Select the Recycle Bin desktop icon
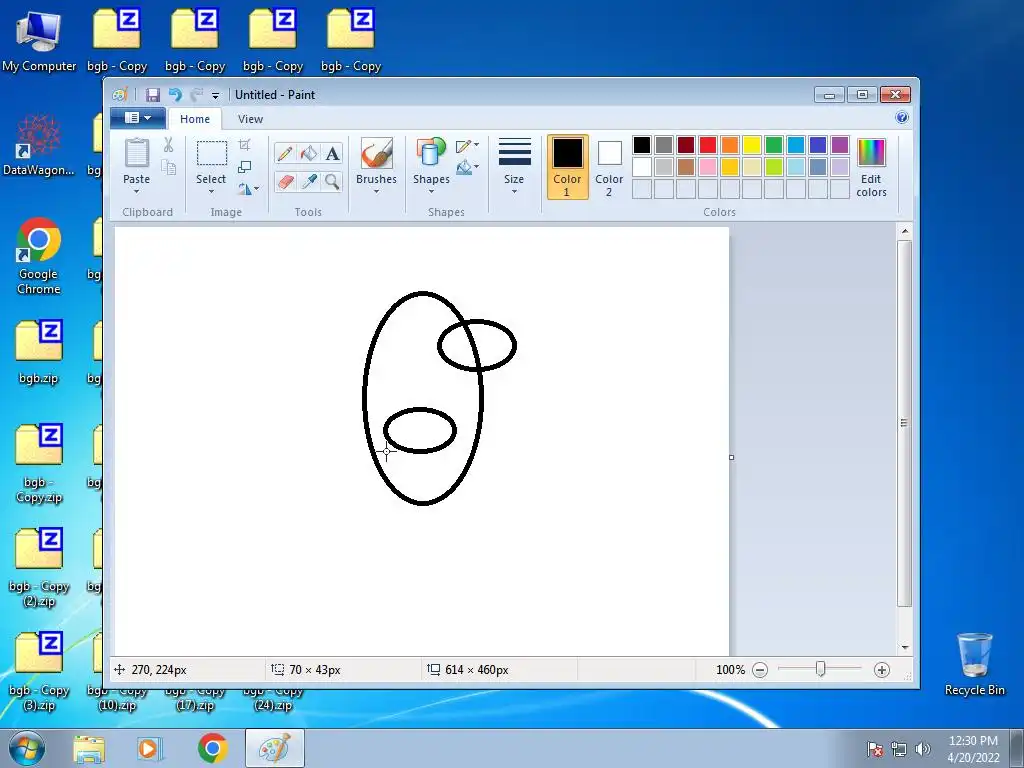 975,664
